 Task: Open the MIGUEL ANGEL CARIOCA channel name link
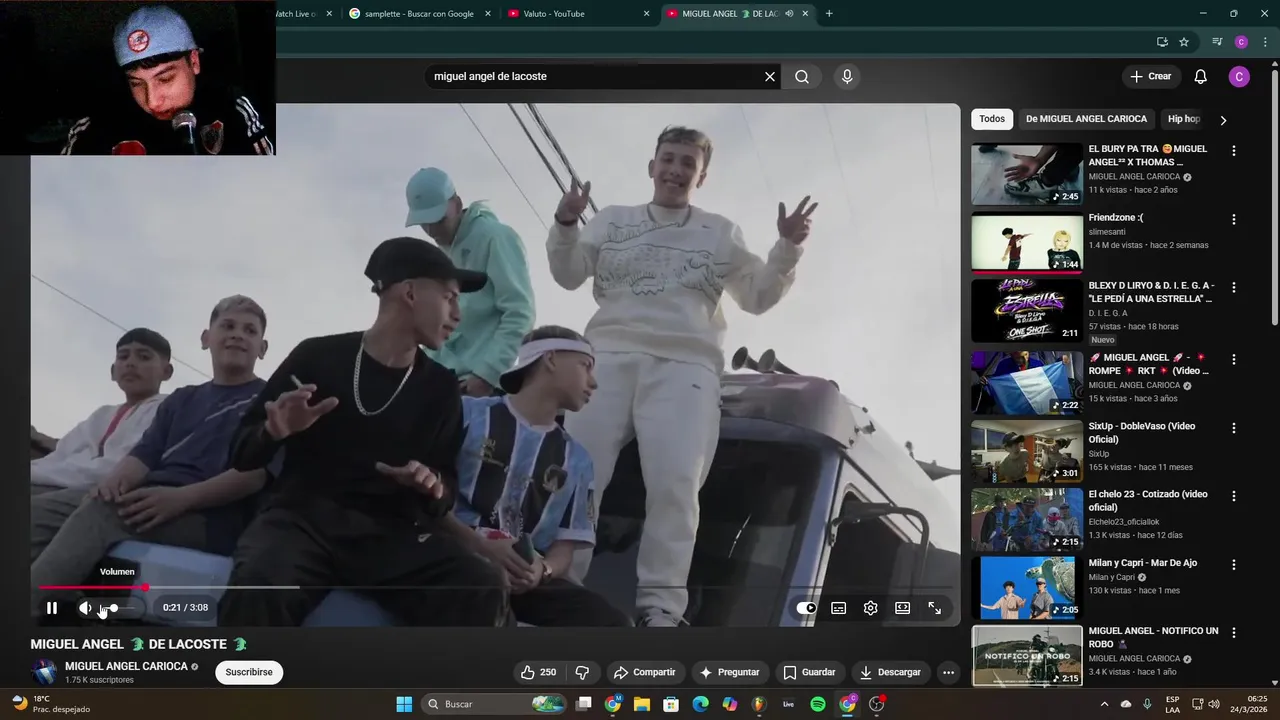tap(126, 666)
